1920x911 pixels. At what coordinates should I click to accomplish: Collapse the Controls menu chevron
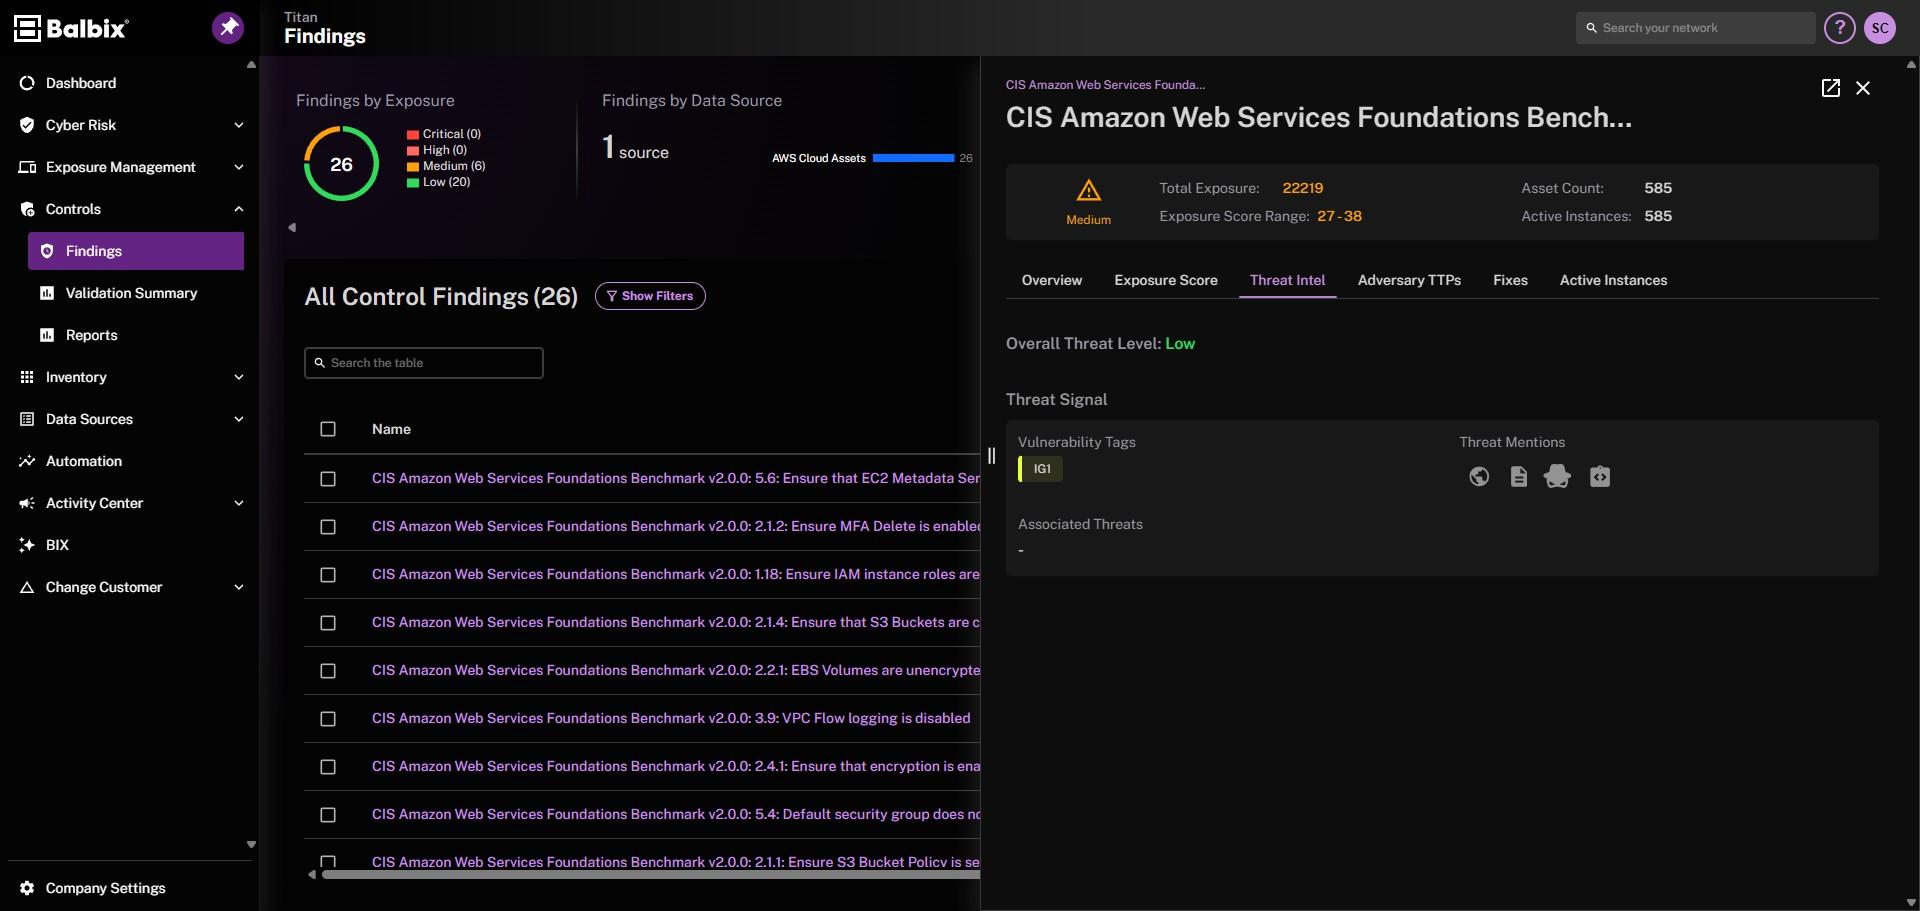pos(239,209)
